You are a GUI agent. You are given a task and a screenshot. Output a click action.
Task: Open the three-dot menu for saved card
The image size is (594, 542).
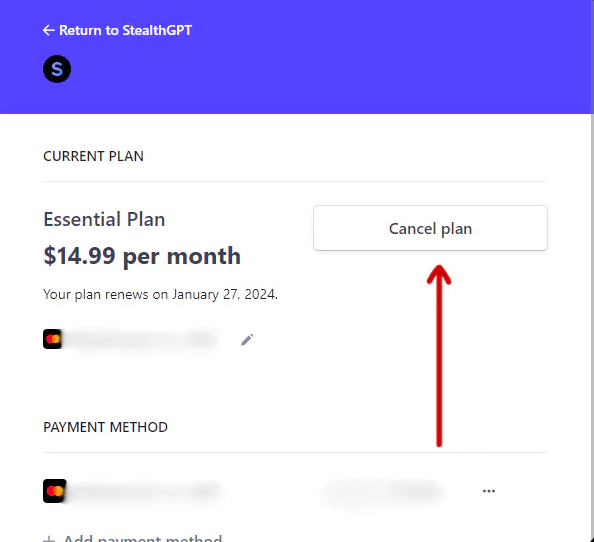coord(489,491)
